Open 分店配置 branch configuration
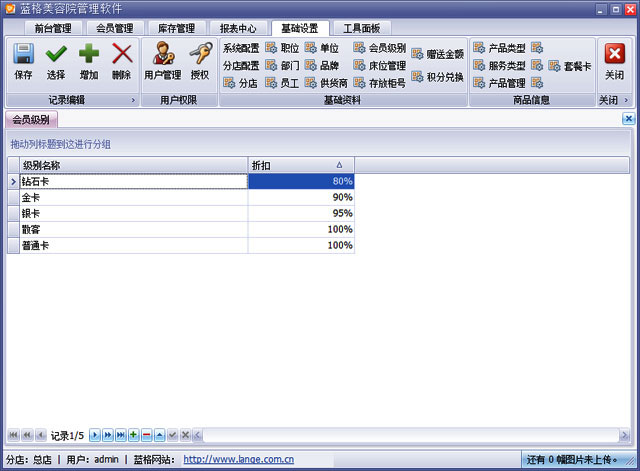Image resolution: width=640 pixels, height=471 pixels. coord(241,66)
